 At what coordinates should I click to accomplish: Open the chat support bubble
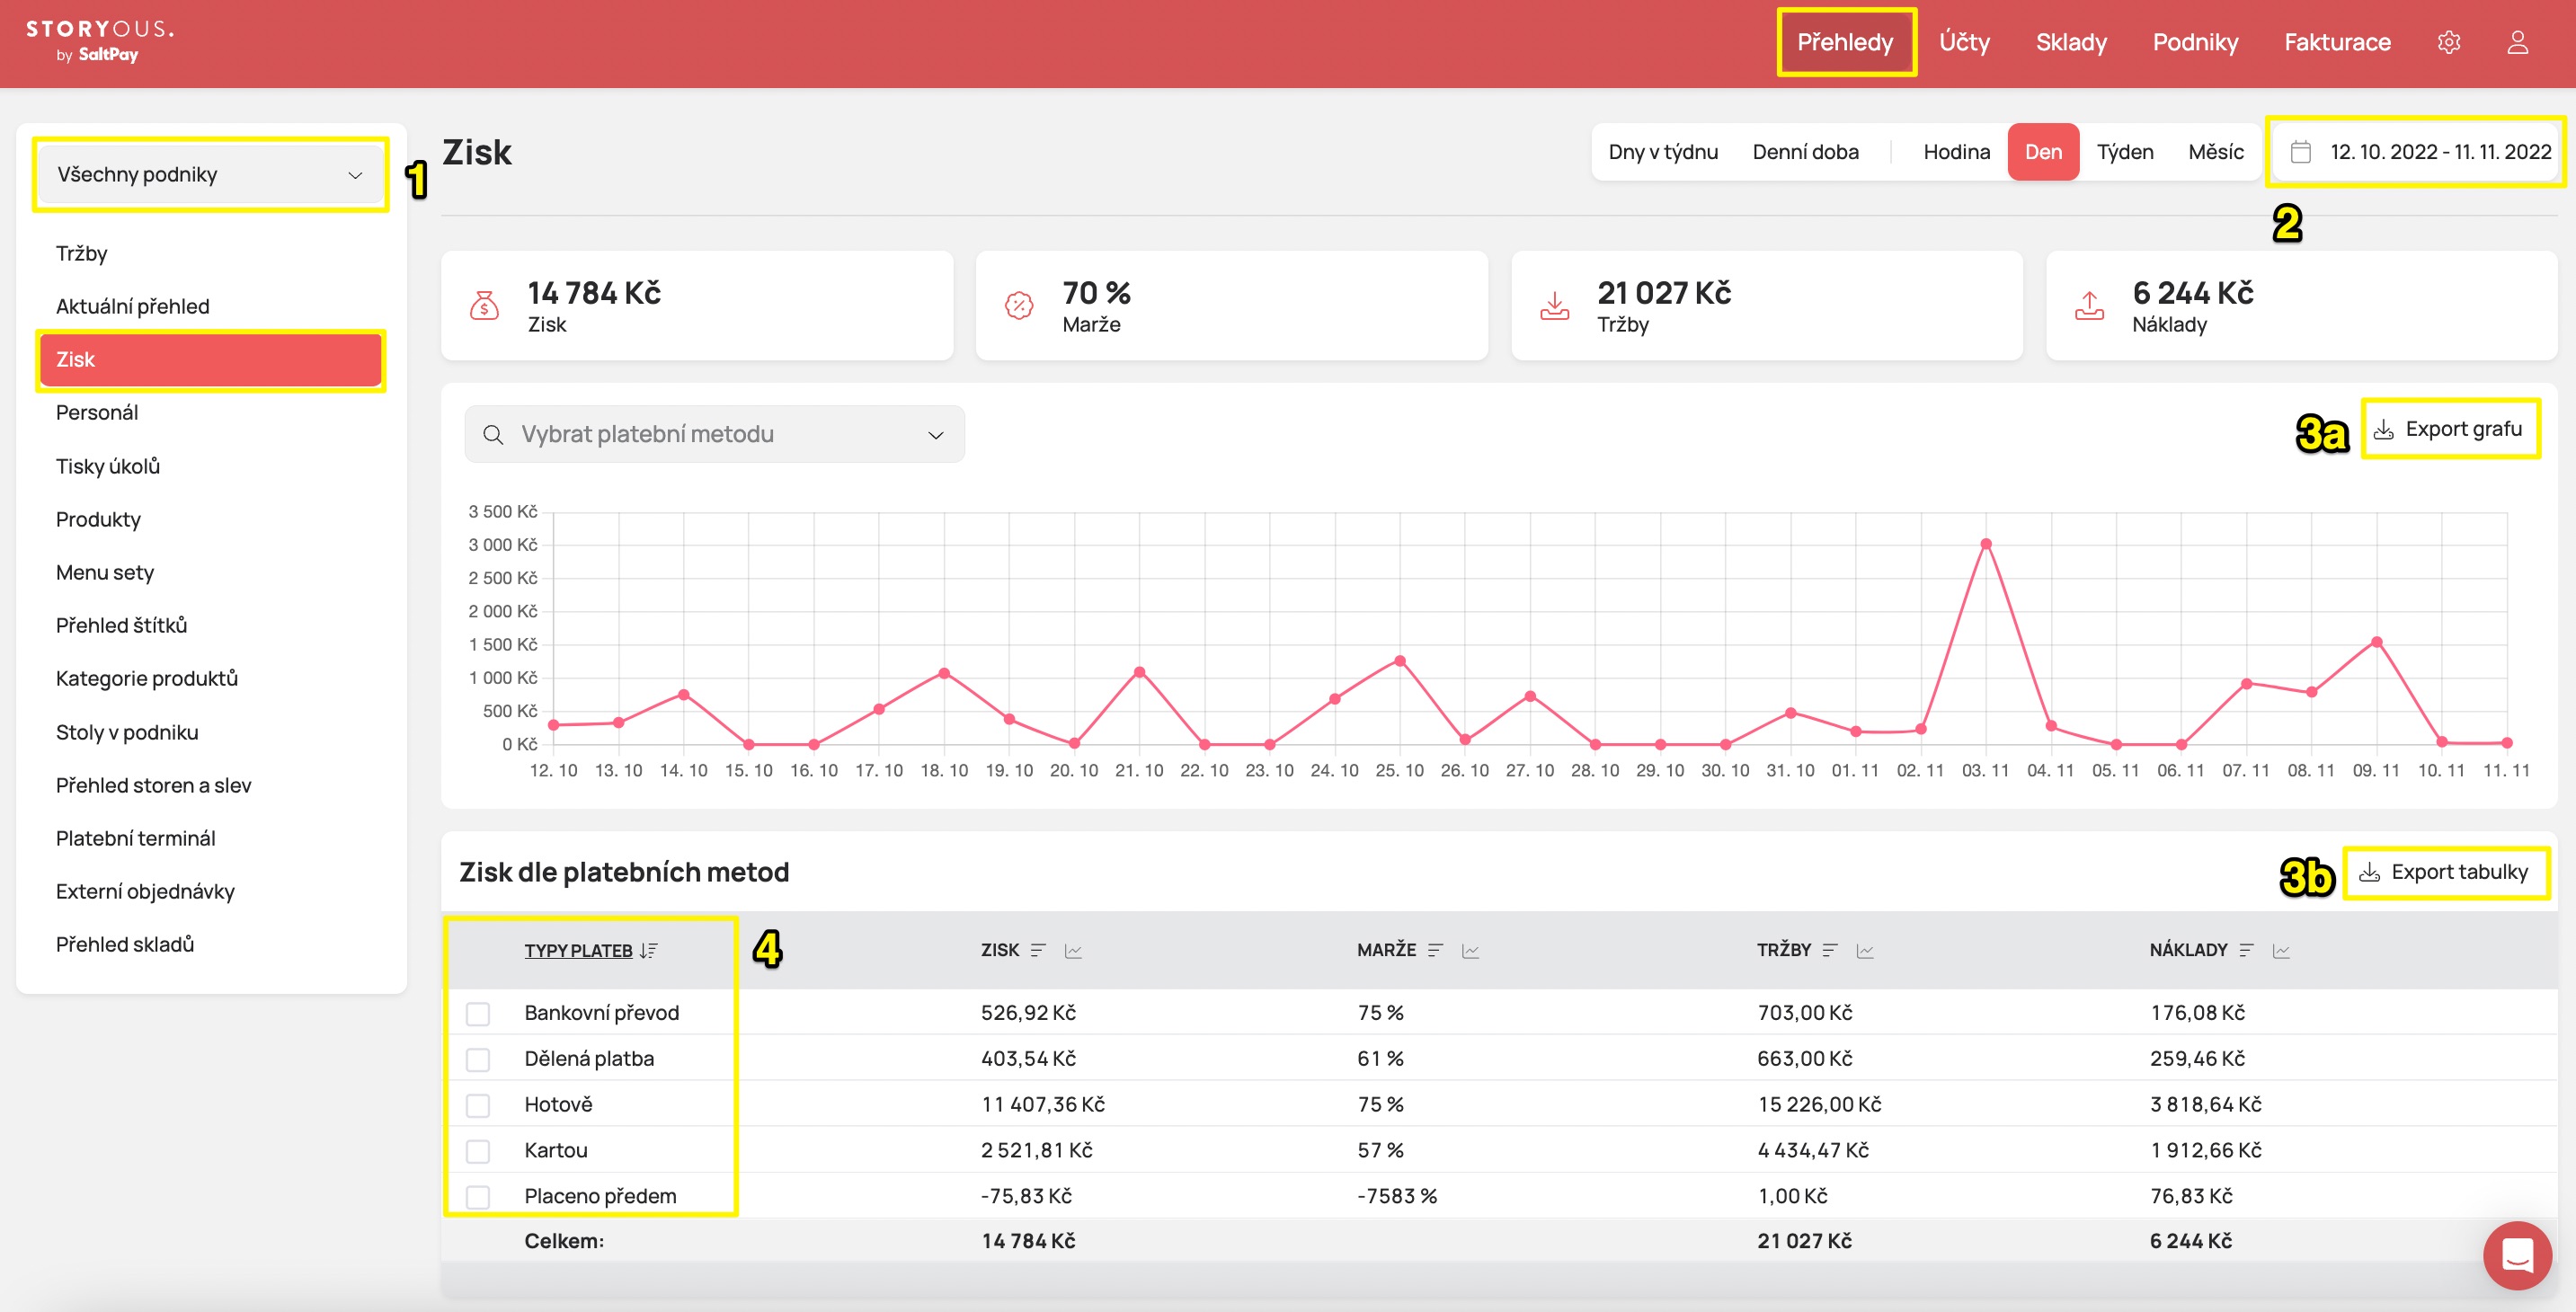2517,1255
